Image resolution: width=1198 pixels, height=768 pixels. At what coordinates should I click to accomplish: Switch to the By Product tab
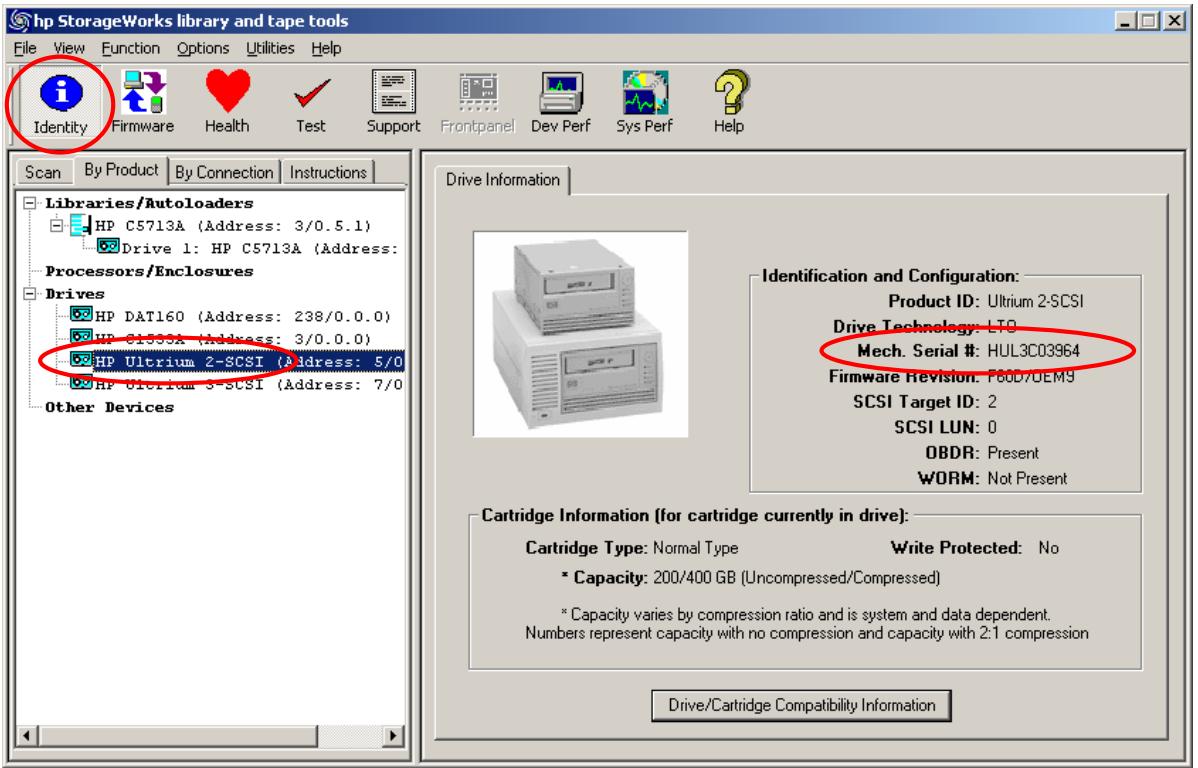(121, 170)
